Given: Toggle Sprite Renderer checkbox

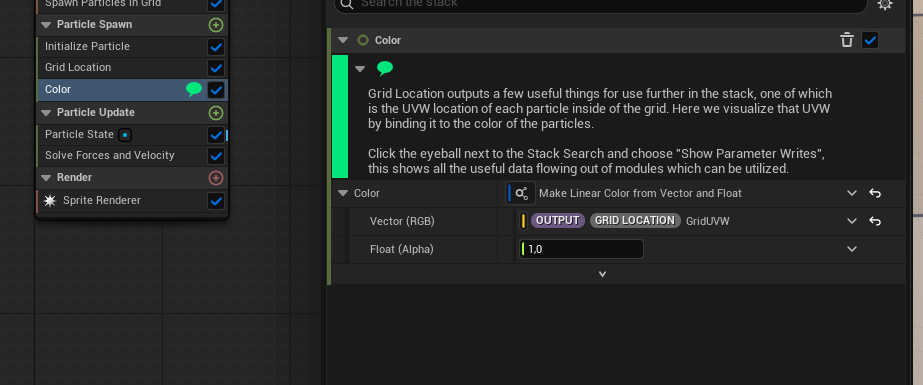Looking at the screenshot, I should 216,201.
